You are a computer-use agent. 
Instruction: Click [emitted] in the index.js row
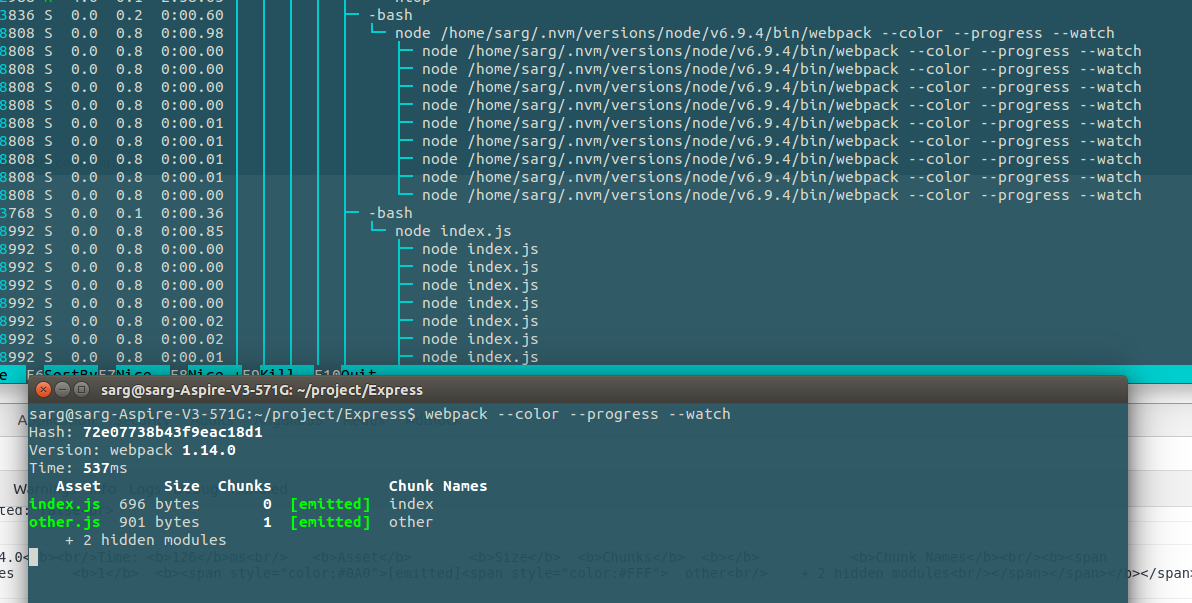(x=330, y=504)
